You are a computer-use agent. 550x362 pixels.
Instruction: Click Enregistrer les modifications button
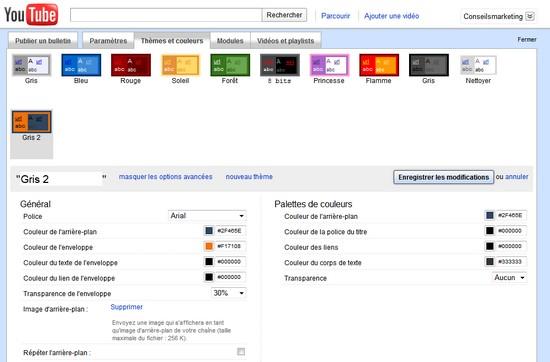tap(443, 177)
